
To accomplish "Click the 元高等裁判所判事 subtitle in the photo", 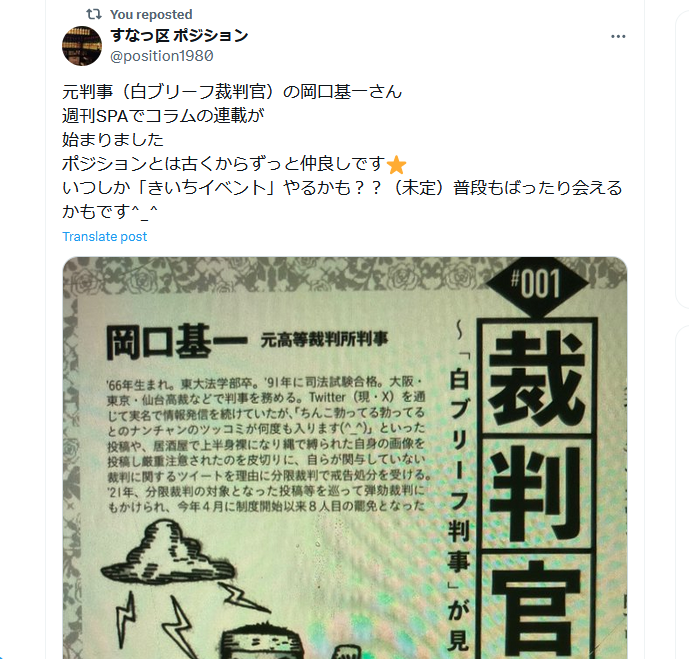I will click(324, 339).
